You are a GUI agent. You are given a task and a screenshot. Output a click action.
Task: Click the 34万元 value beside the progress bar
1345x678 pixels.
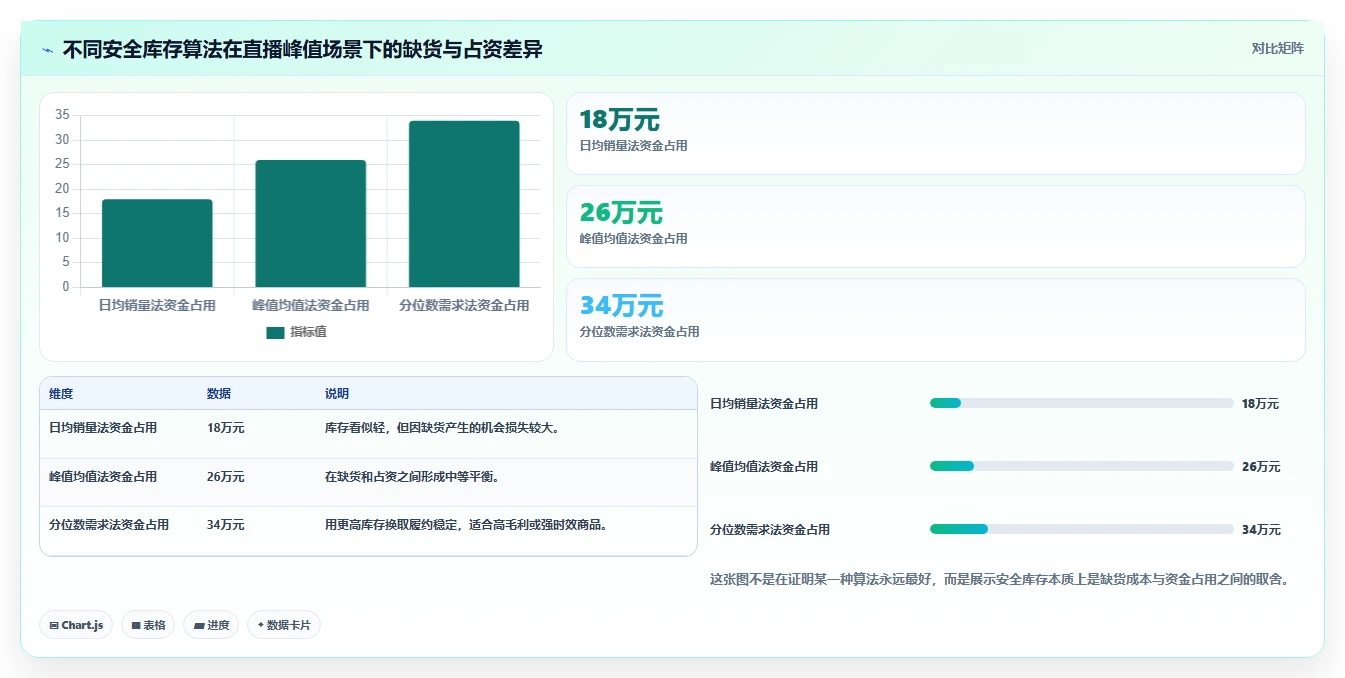click(1261, 530)
